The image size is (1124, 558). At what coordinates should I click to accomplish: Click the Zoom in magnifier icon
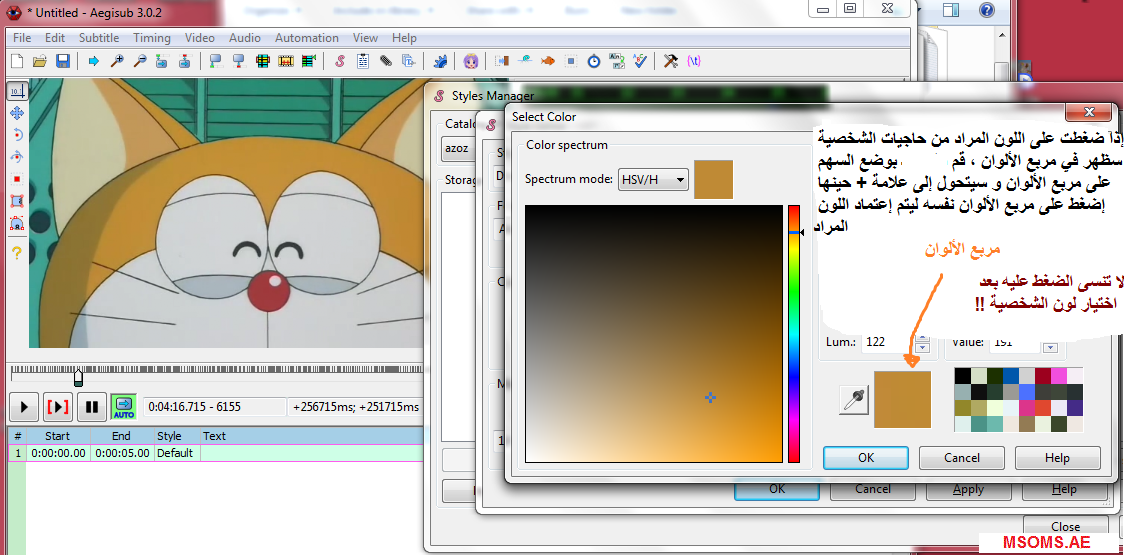(116, 61)
